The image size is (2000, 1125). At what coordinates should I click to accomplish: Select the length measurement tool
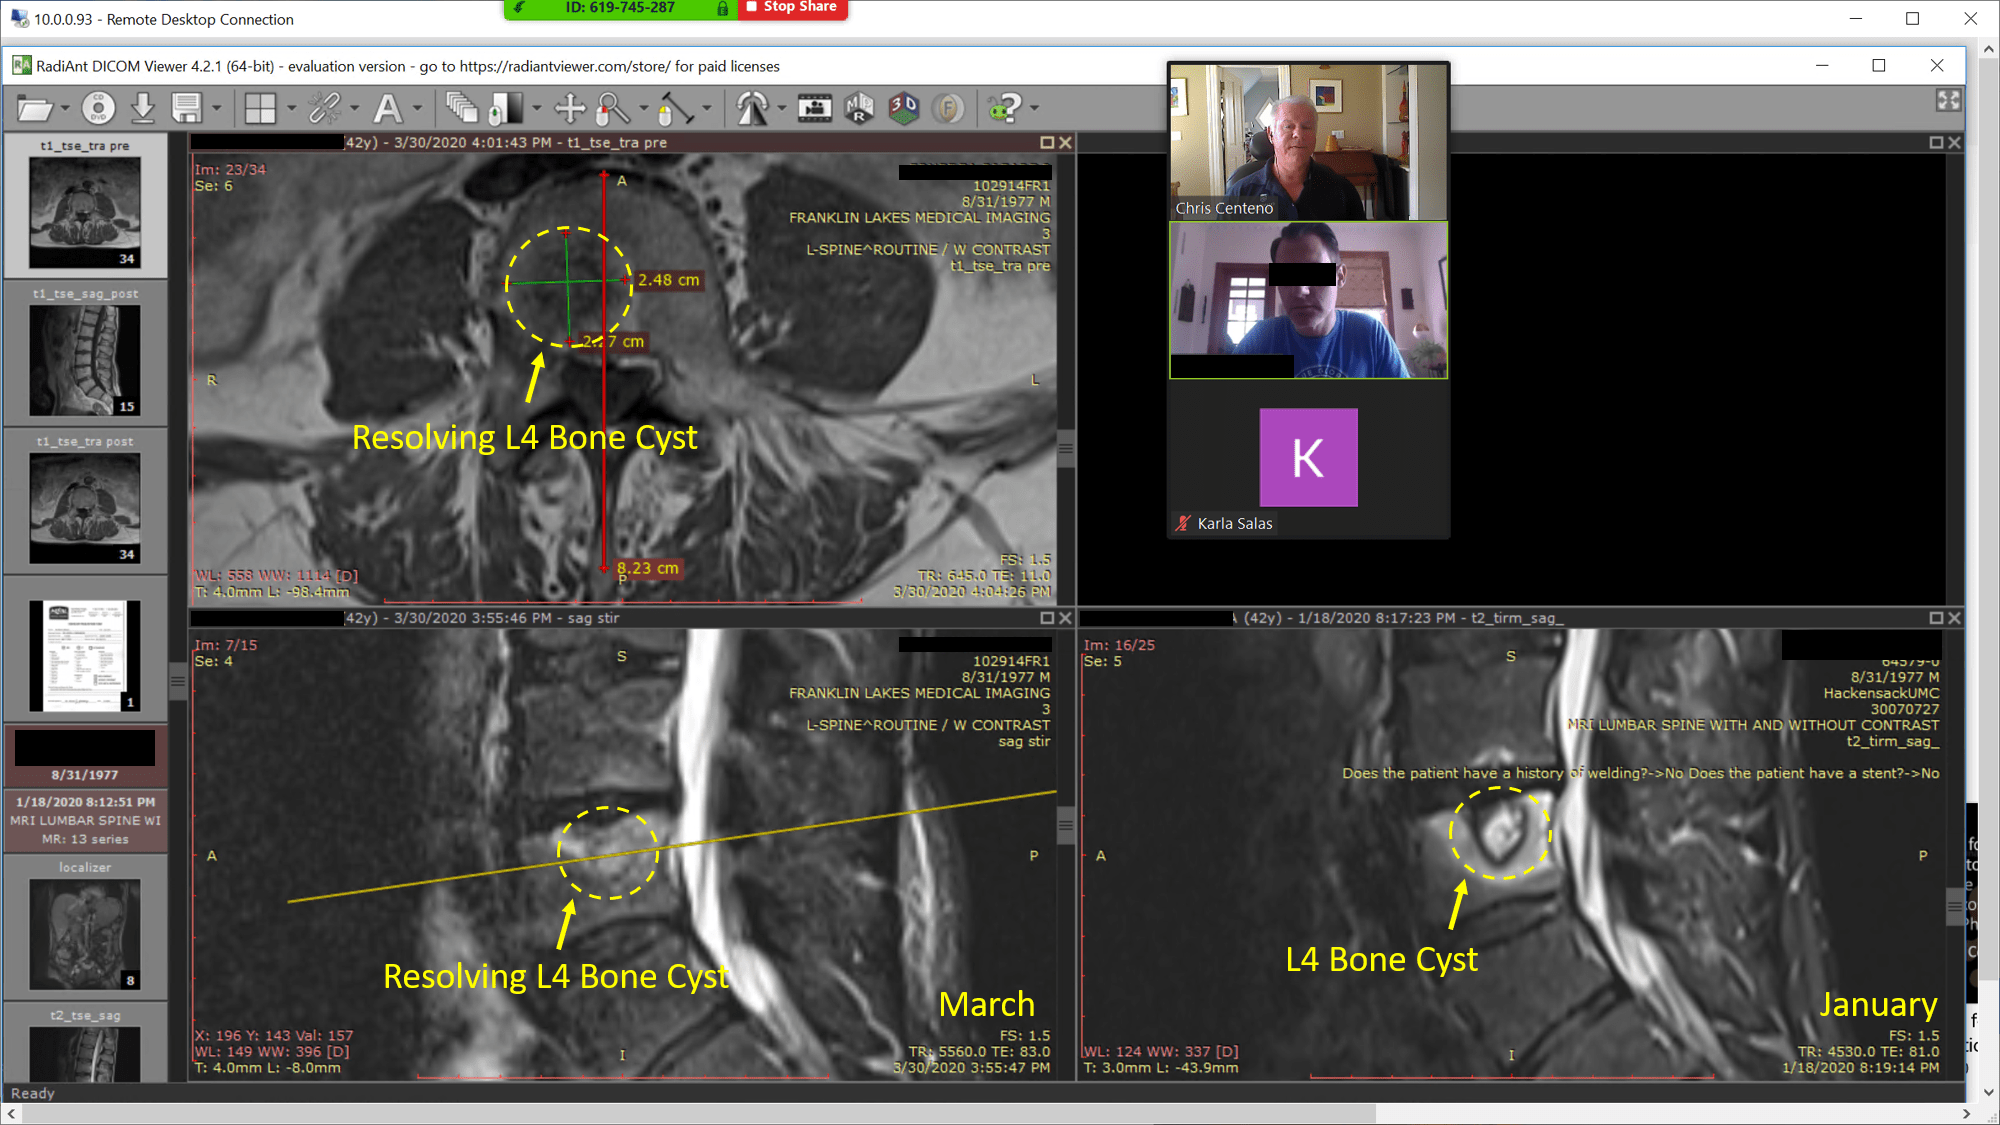pyautogui.click(x=678, y=108)
